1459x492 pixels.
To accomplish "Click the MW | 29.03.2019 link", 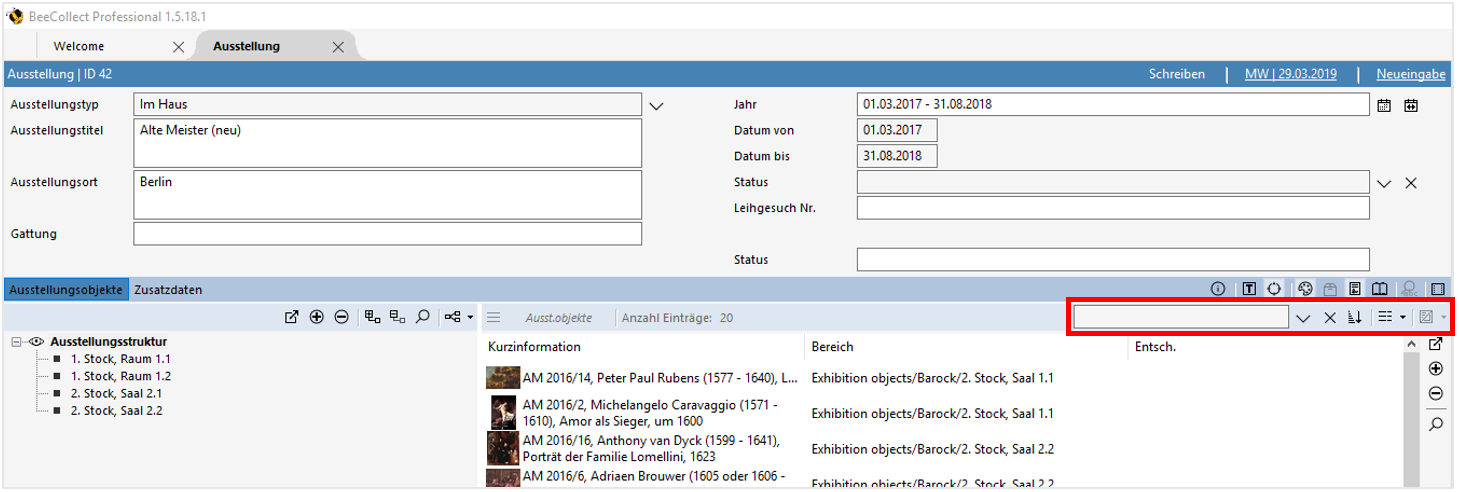I will pyautogui.click(x=1290, y=74).
